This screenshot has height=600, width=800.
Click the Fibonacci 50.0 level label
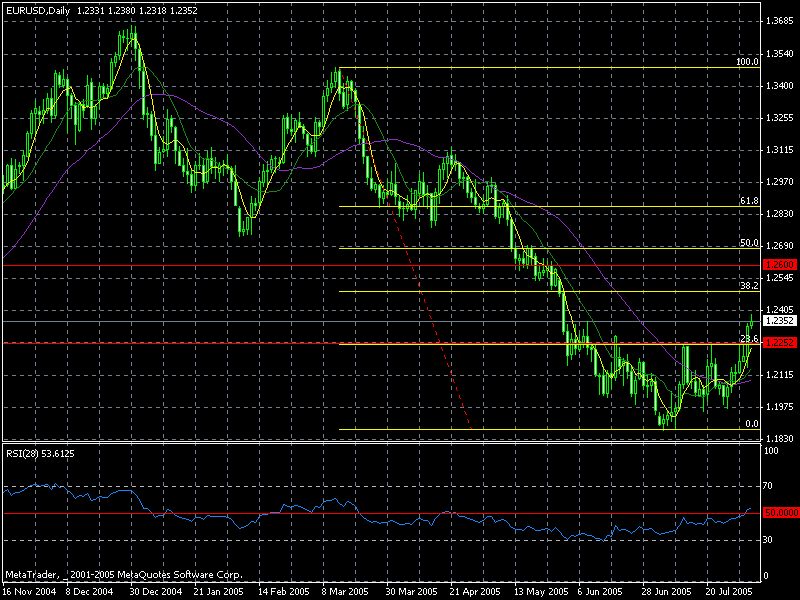(x=749, y=243)
